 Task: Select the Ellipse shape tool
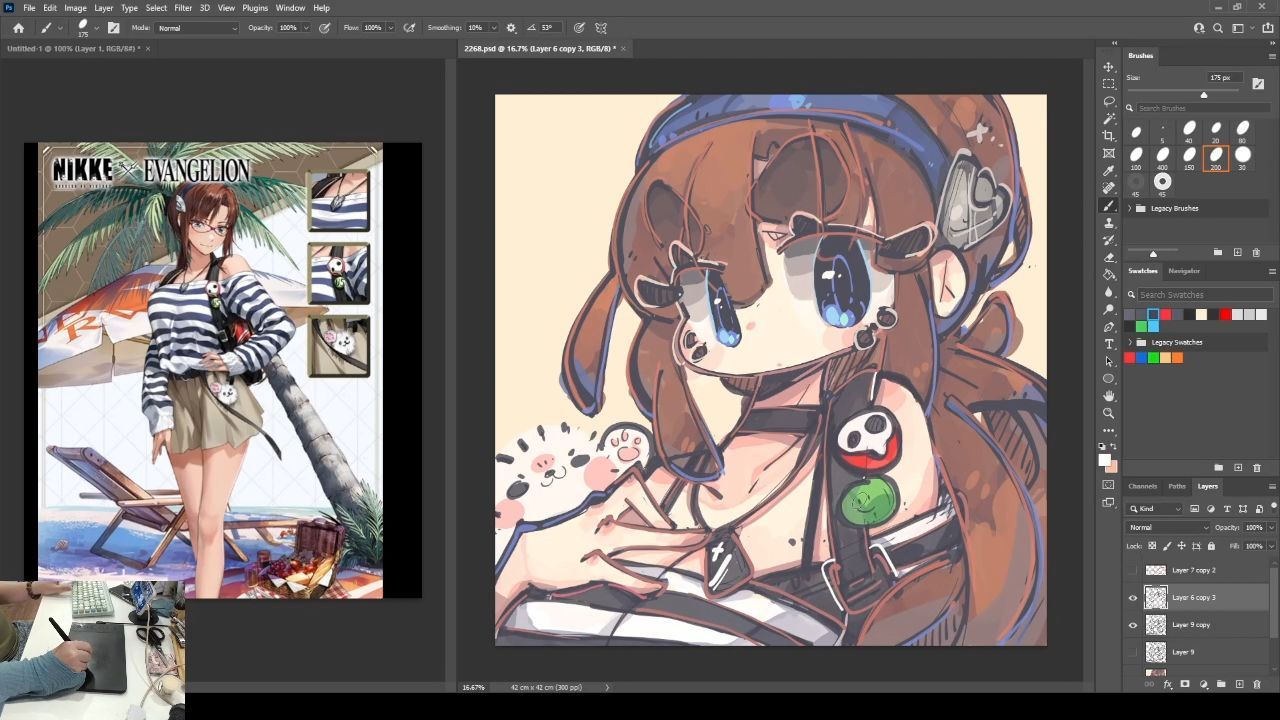pyautogui.click(x=1108, y=379)
